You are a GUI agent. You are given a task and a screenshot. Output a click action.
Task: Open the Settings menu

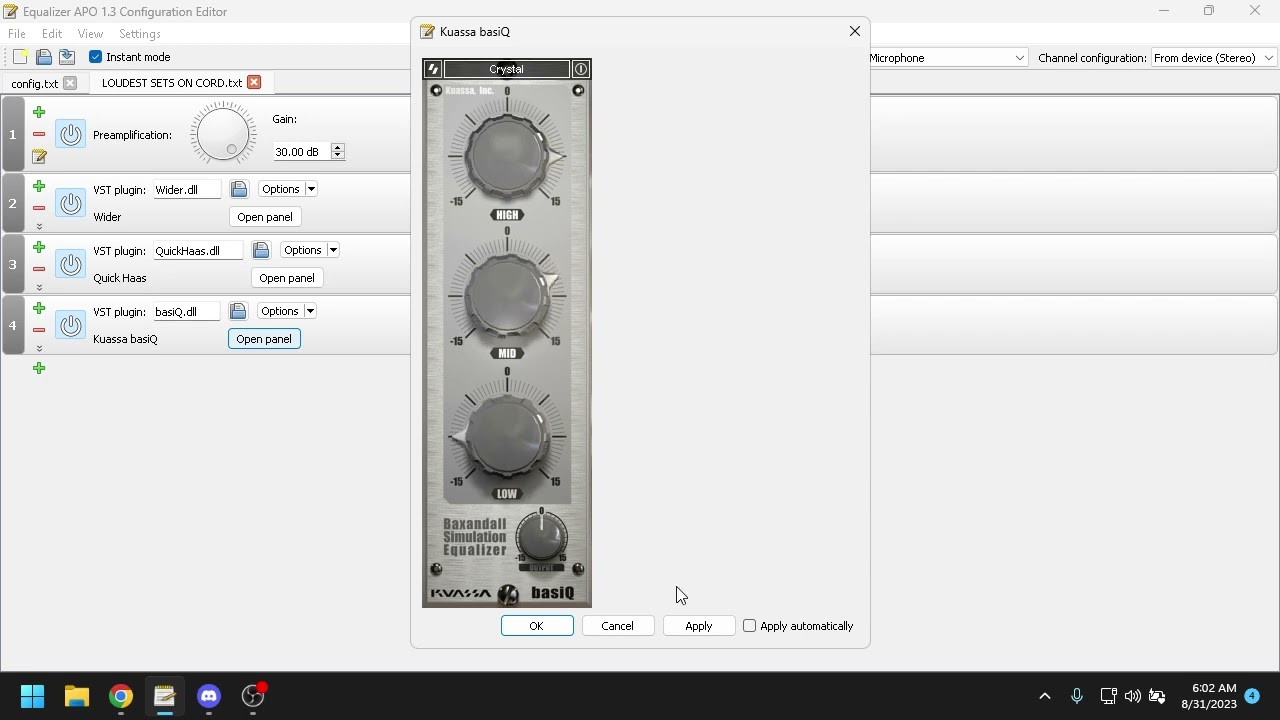pyautogui.click(x=140, y=34)
